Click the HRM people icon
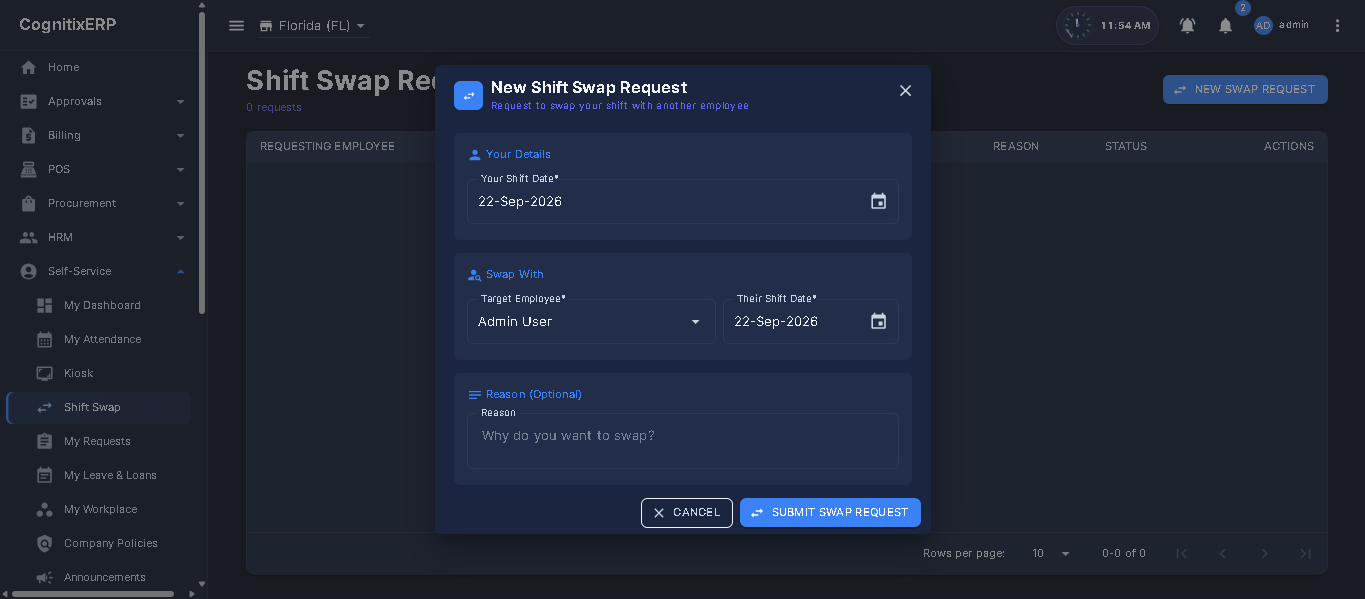Image resolution: width=1365 pixels, height=599 pixels. pos(29,237)
